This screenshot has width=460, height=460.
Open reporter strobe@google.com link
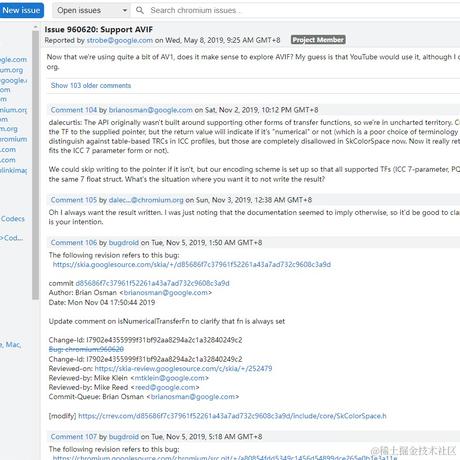(x=120, y=40)
